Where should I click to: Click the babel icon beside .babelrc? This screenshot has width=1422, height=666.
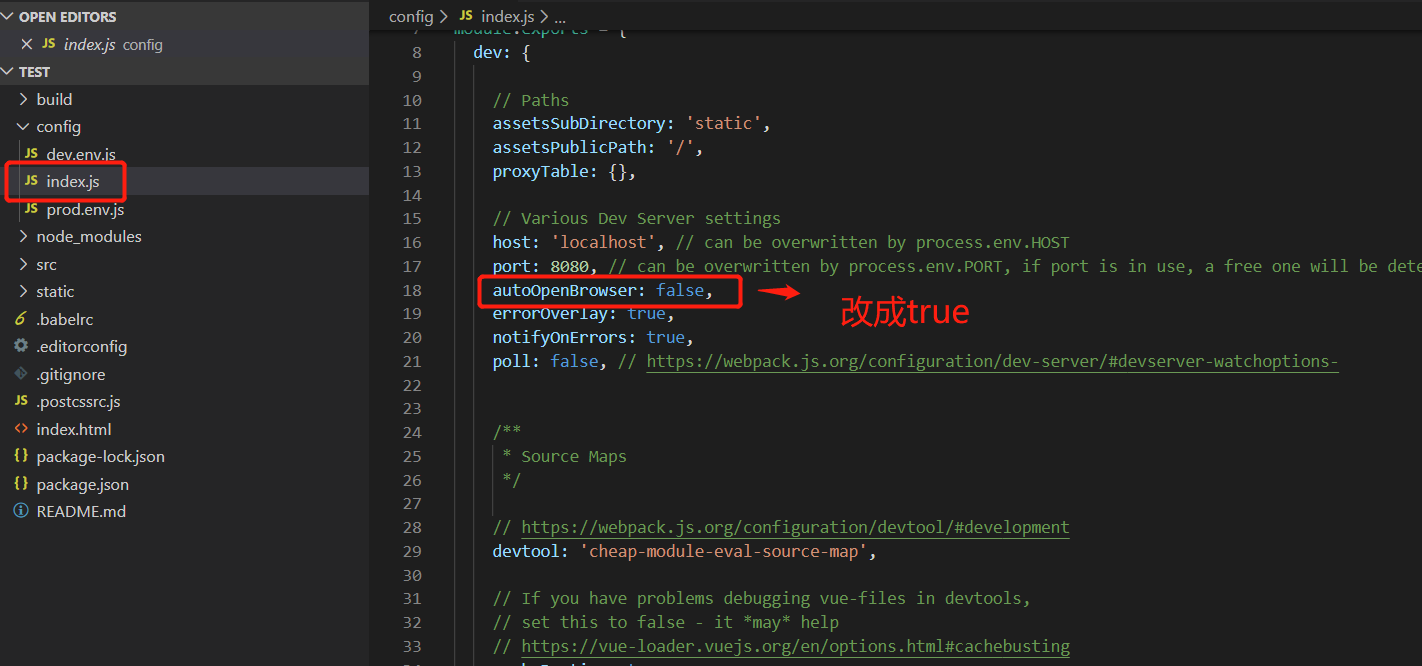[21, 319]
